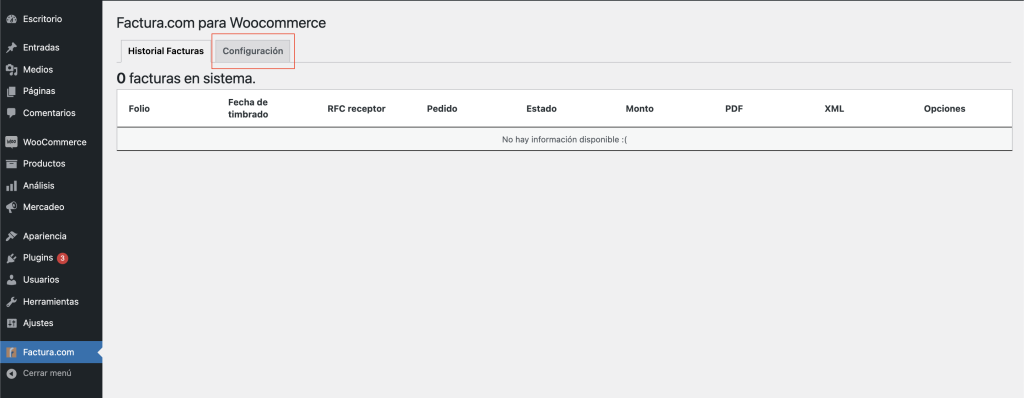
Task: Click the Fecha de timbrado column header
Action: 248,108
